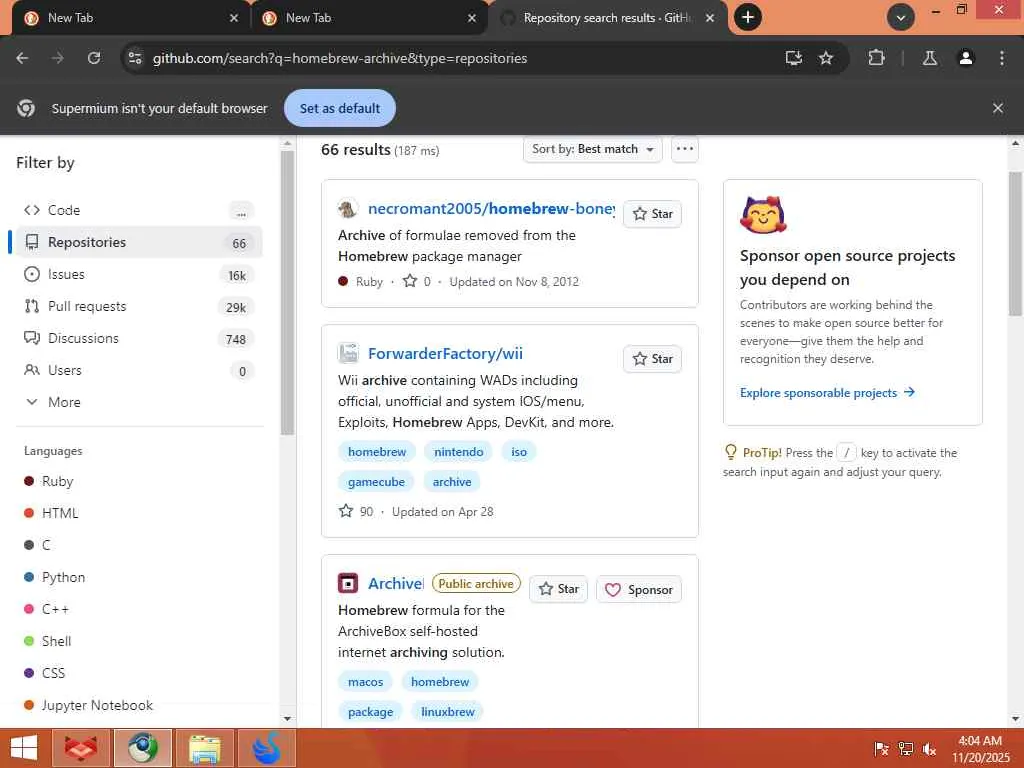Explore sponsorable projects link
Viewport: 1024px width, 768px height.
[x=827, y=392]
